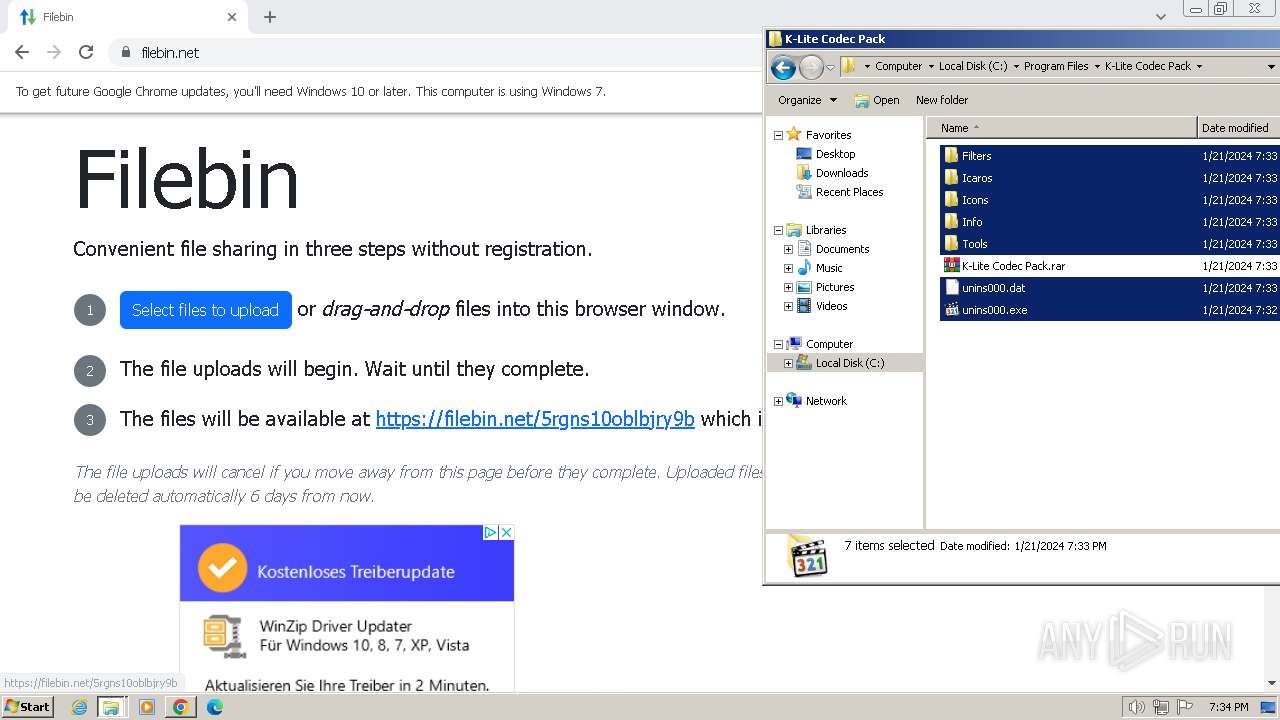Open a new Chrome tab

[270, 17]
